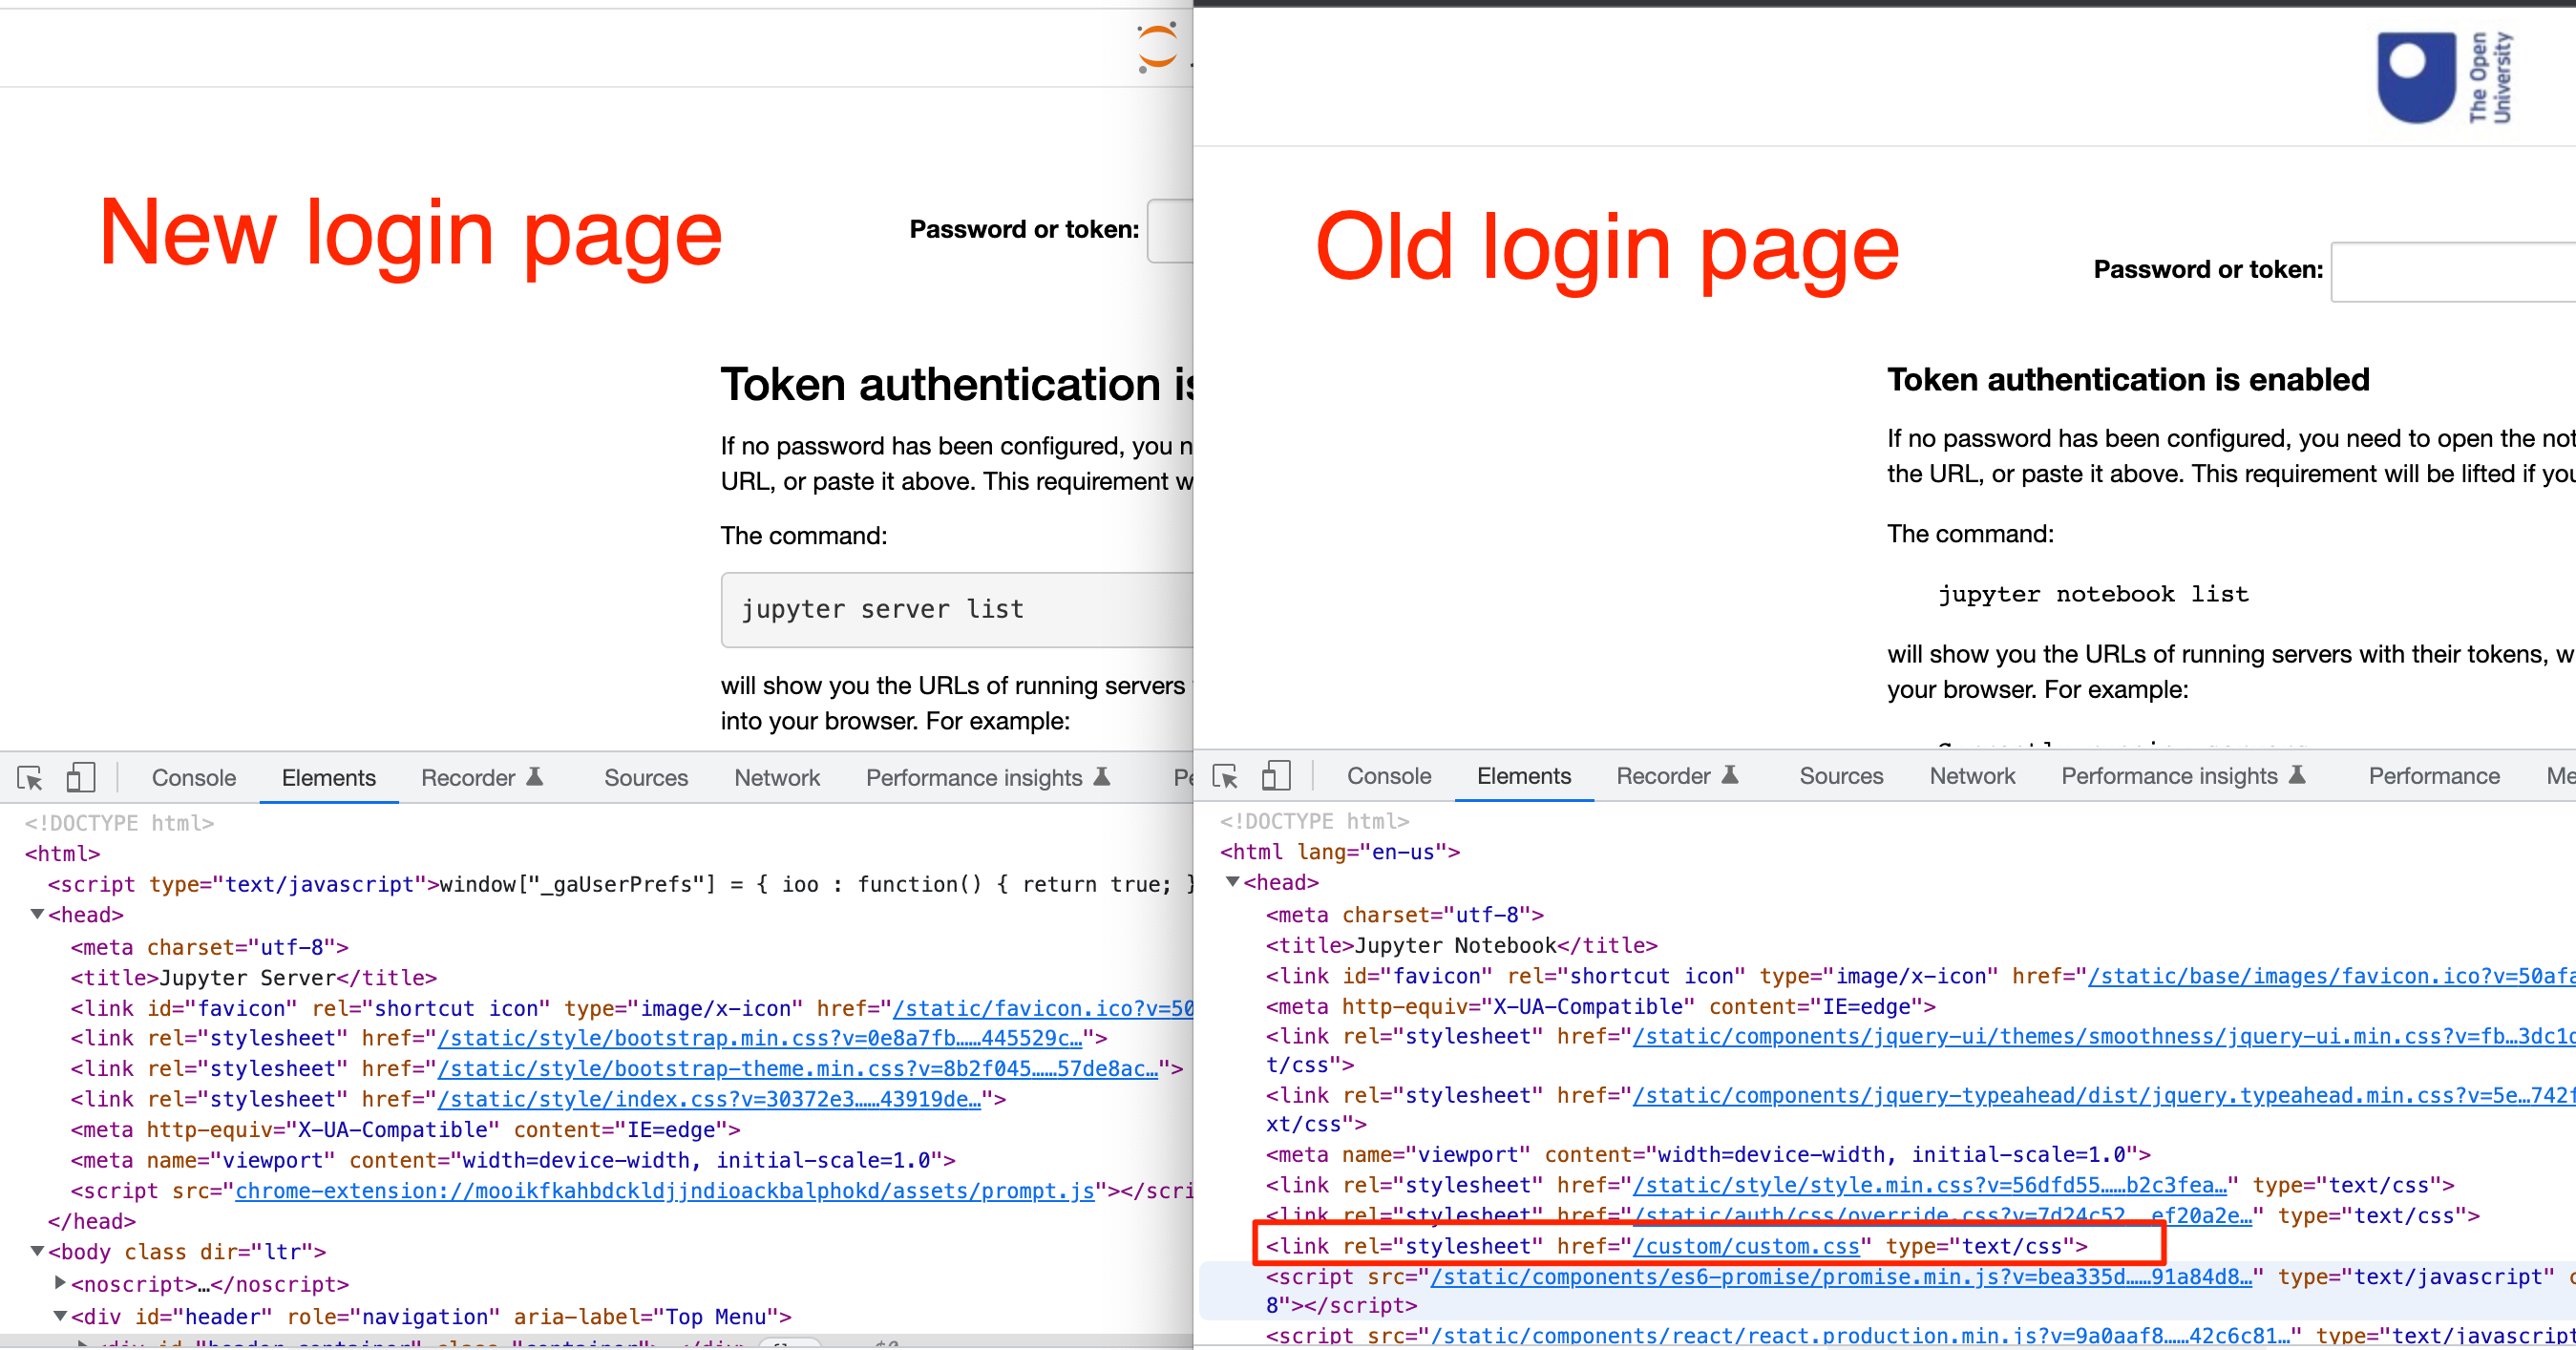This screenshot has height=1350, width=2576.
Task: Open the jquery.typeahead.min.css stylesheet link
Action: (2104, 1096)
